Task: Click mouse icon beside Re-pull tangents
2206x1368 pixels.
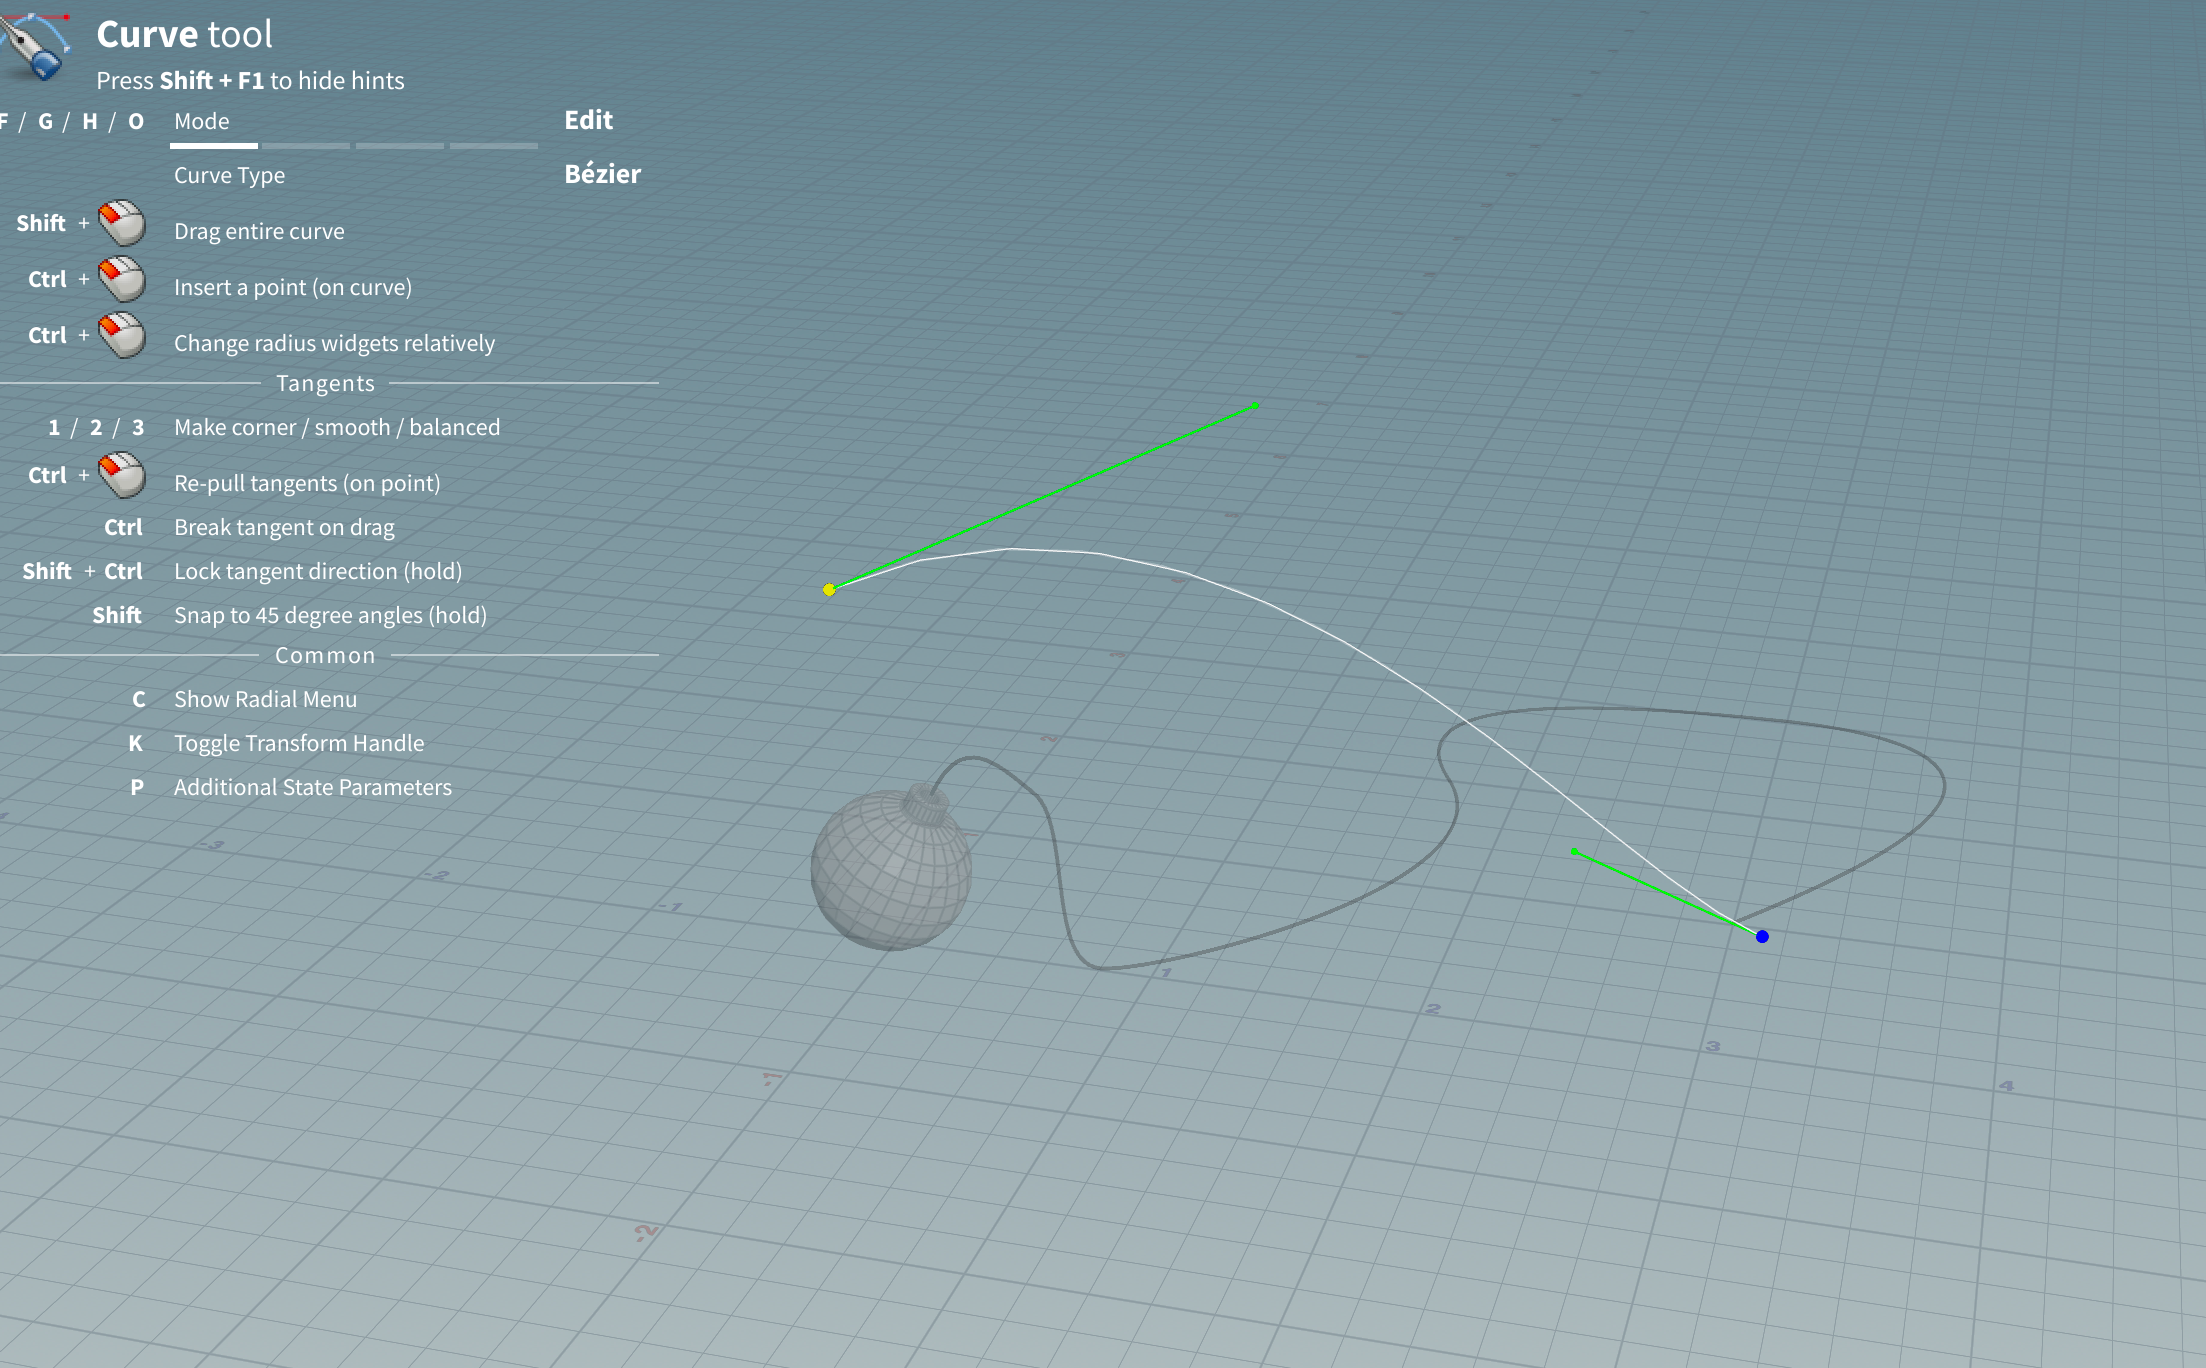Action: pos(123,475)
